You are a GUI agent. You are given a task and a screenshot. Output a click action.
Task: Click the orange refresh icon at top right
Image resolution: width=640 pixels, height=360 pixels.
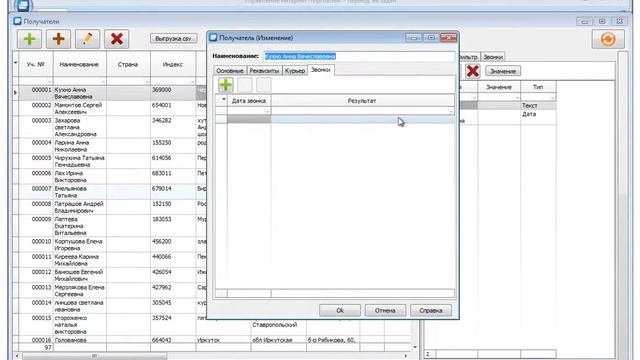click(x=608, y=39)
